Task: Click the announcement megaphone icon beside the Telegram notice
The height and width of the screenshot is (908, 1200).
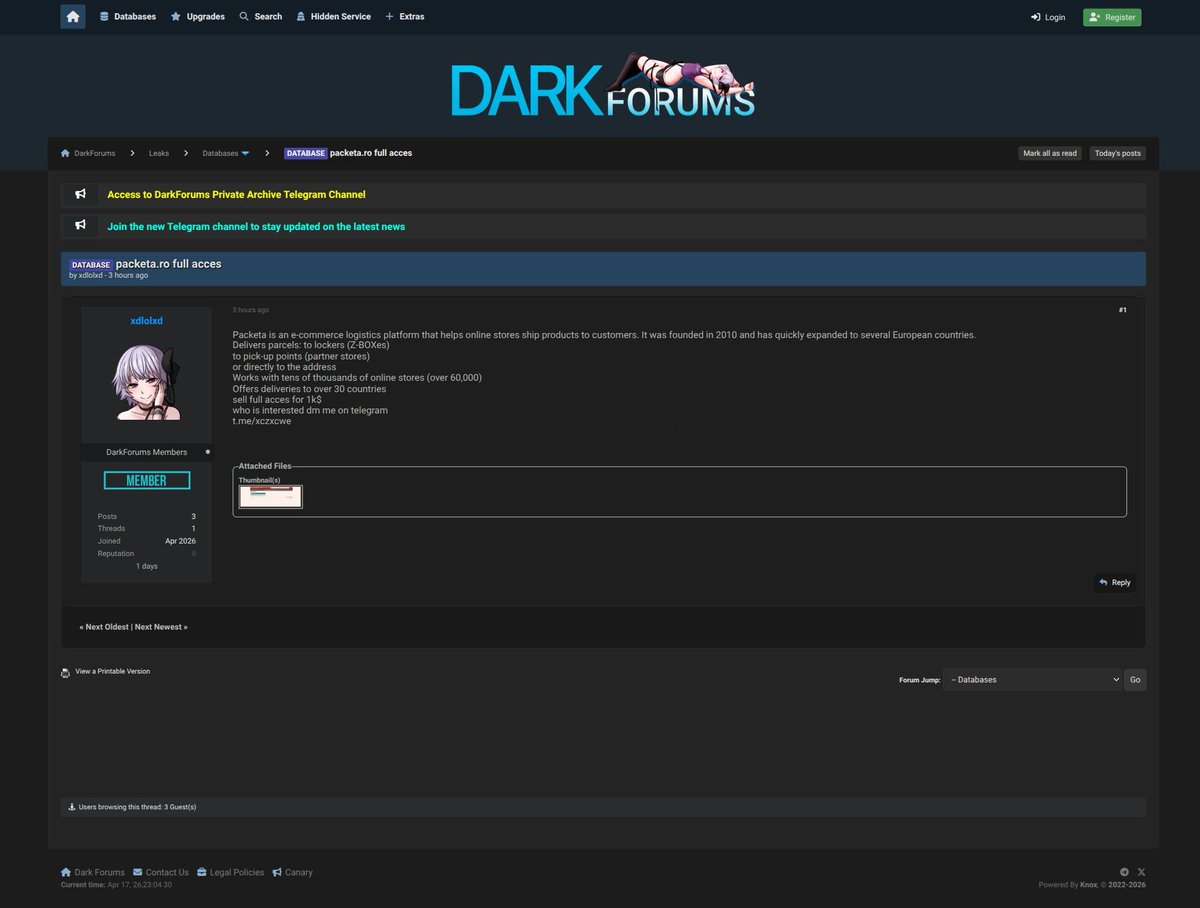Action: [80, 226]
